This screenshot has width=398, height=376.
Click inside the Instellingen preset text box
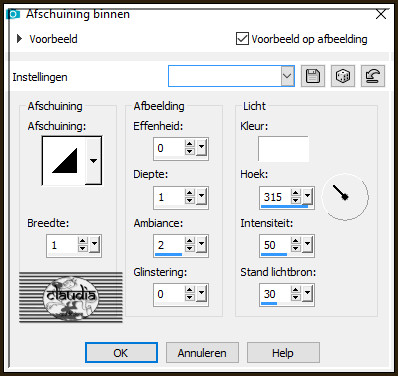pyautogui.click(x=225, y=76)
